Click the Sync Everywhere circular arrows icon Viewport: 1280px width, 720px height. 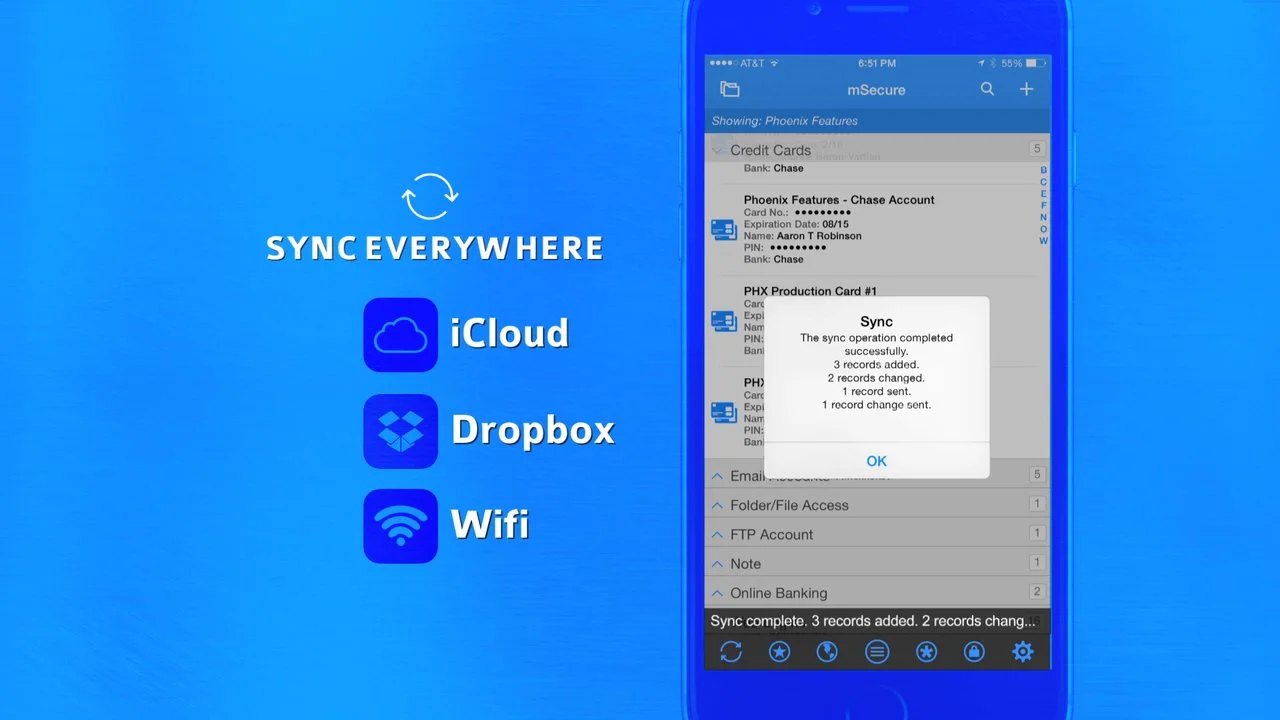(430, 196)
